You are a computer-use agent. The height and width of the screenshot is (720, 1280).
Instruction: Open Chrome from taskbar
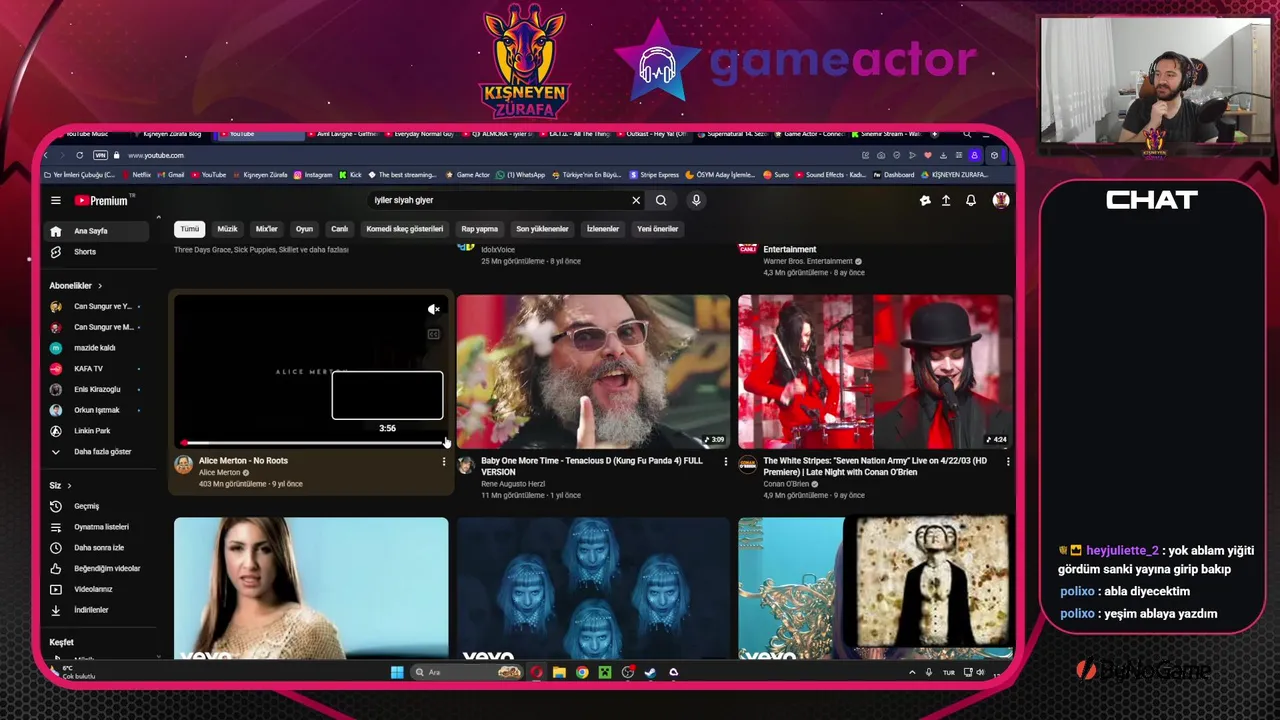pos(582,672)
